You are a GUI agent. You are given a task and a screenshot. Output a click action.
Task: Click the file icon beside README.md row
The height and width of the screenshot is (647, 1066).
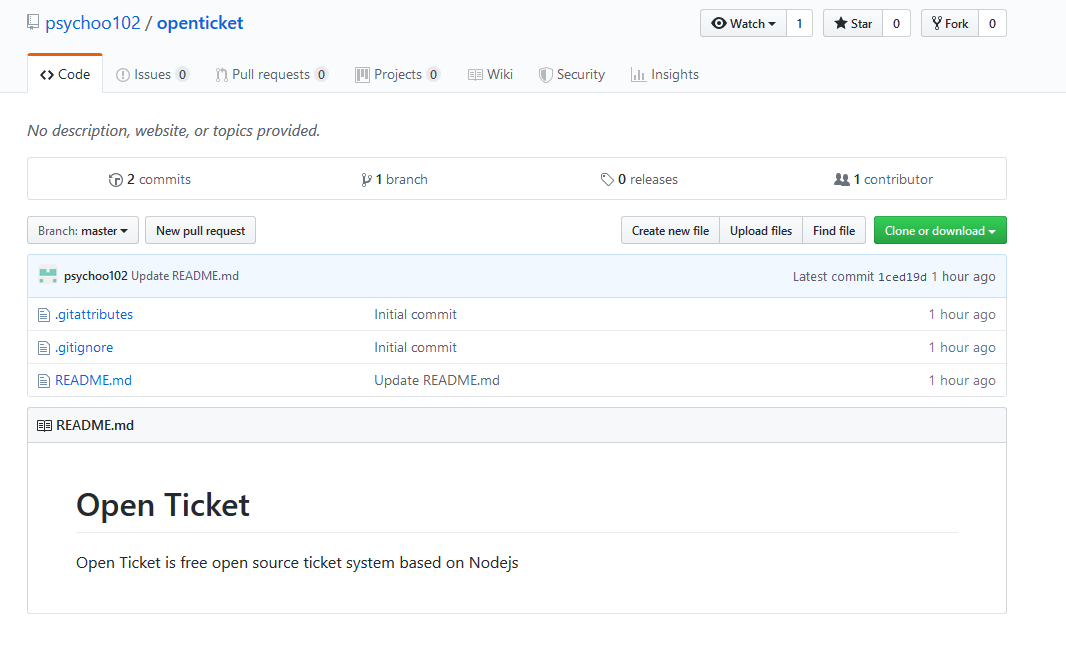[43, 381]
